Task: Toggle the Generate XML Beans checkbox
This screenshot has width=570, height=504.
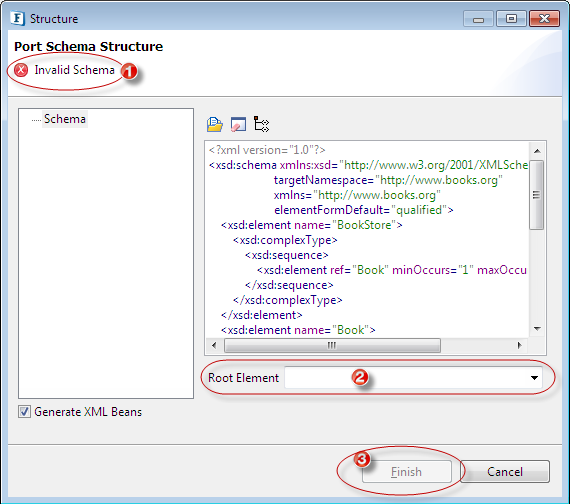Action: click(x=24, y=412)
